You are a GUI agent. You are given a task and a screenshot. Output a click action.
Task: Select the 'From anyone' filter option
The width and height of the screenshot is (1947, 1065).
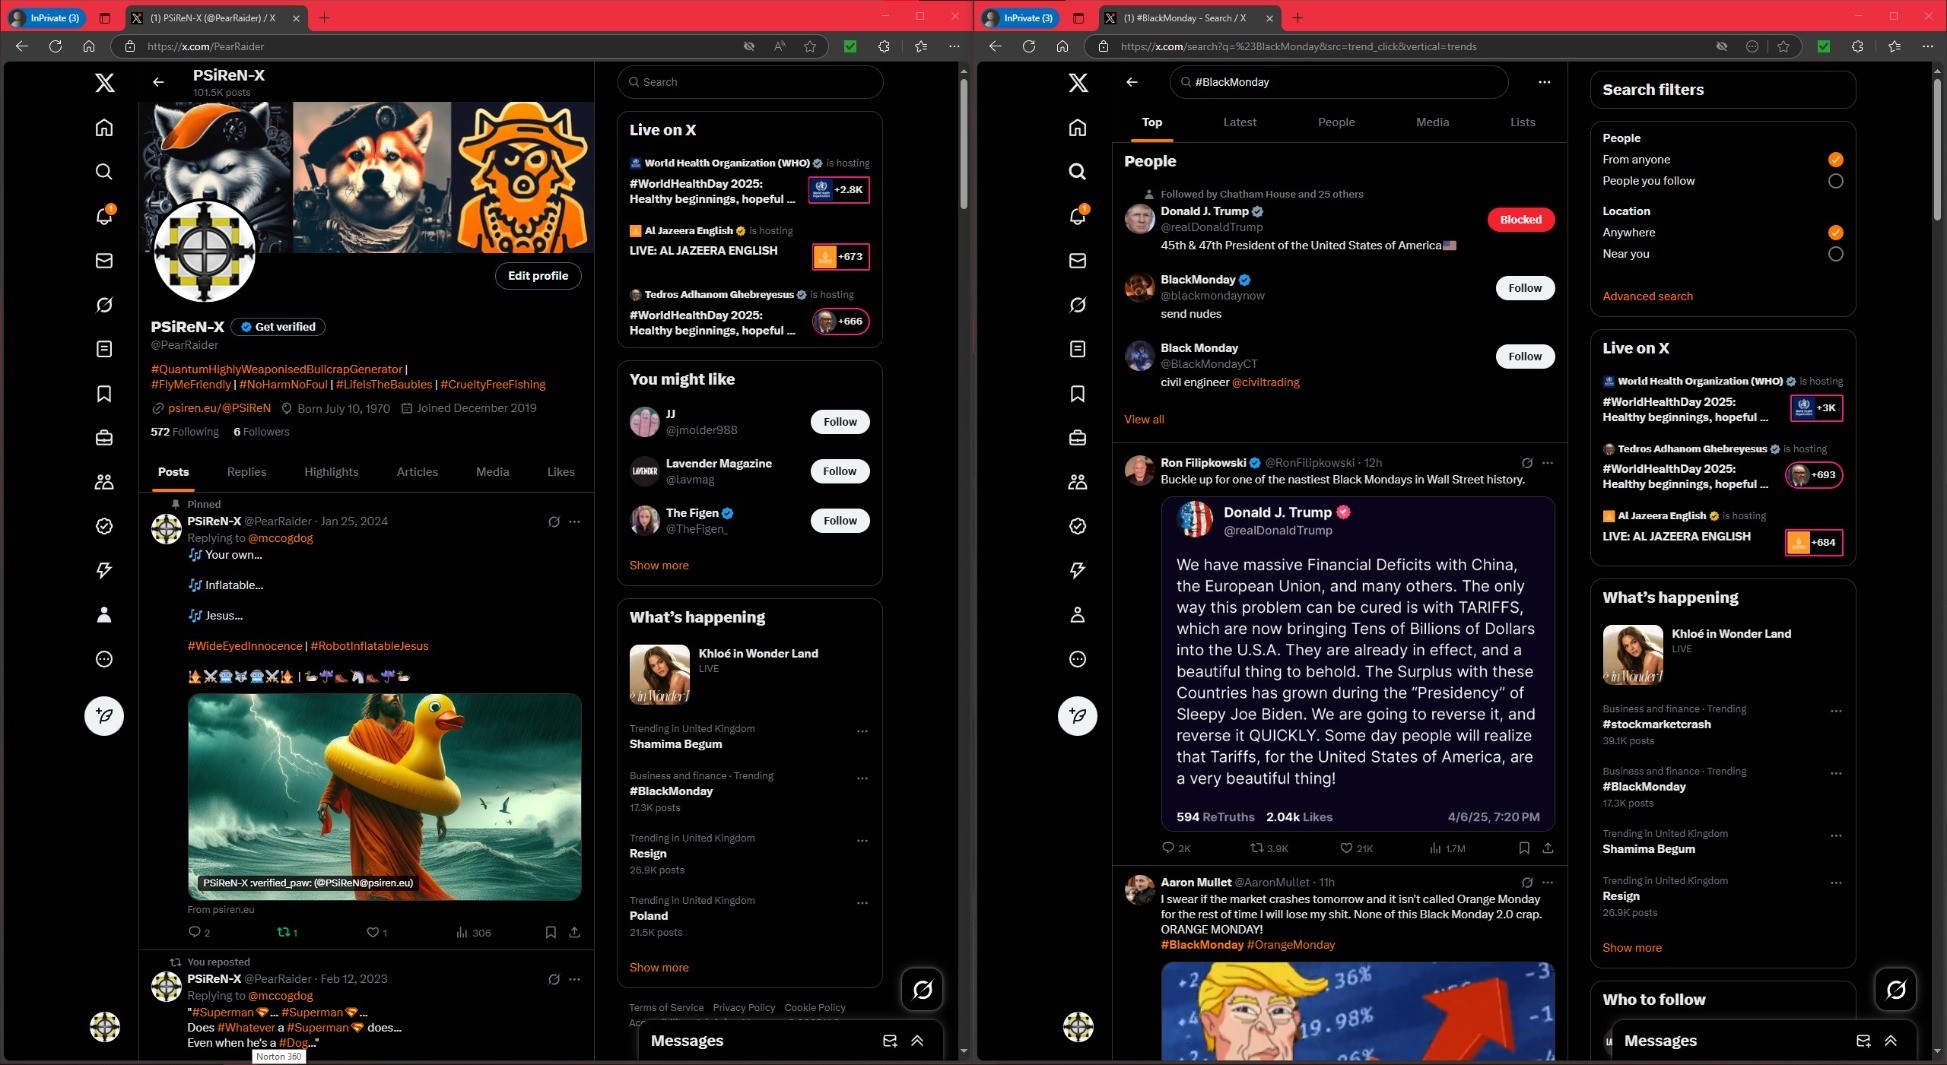coord(1835,160)
